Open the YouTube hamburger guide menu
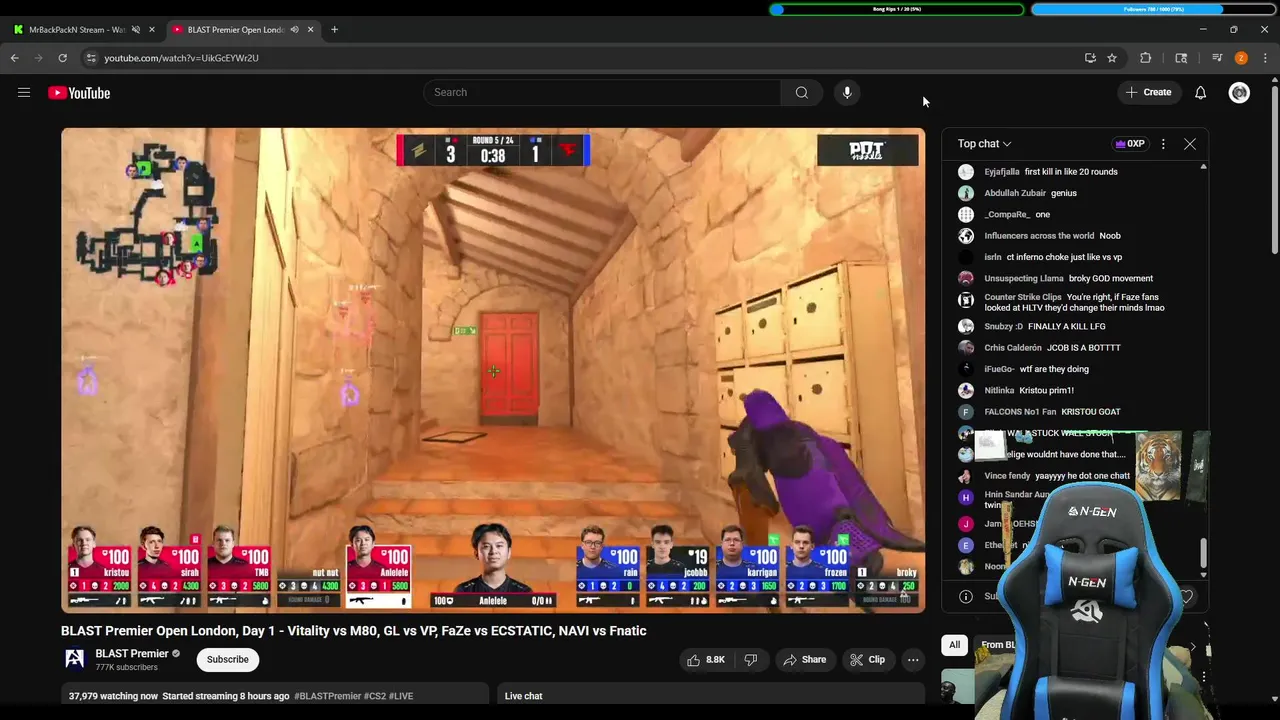Screen dimensions: 1280x720 pyautogui.click(x=24, y=93)
